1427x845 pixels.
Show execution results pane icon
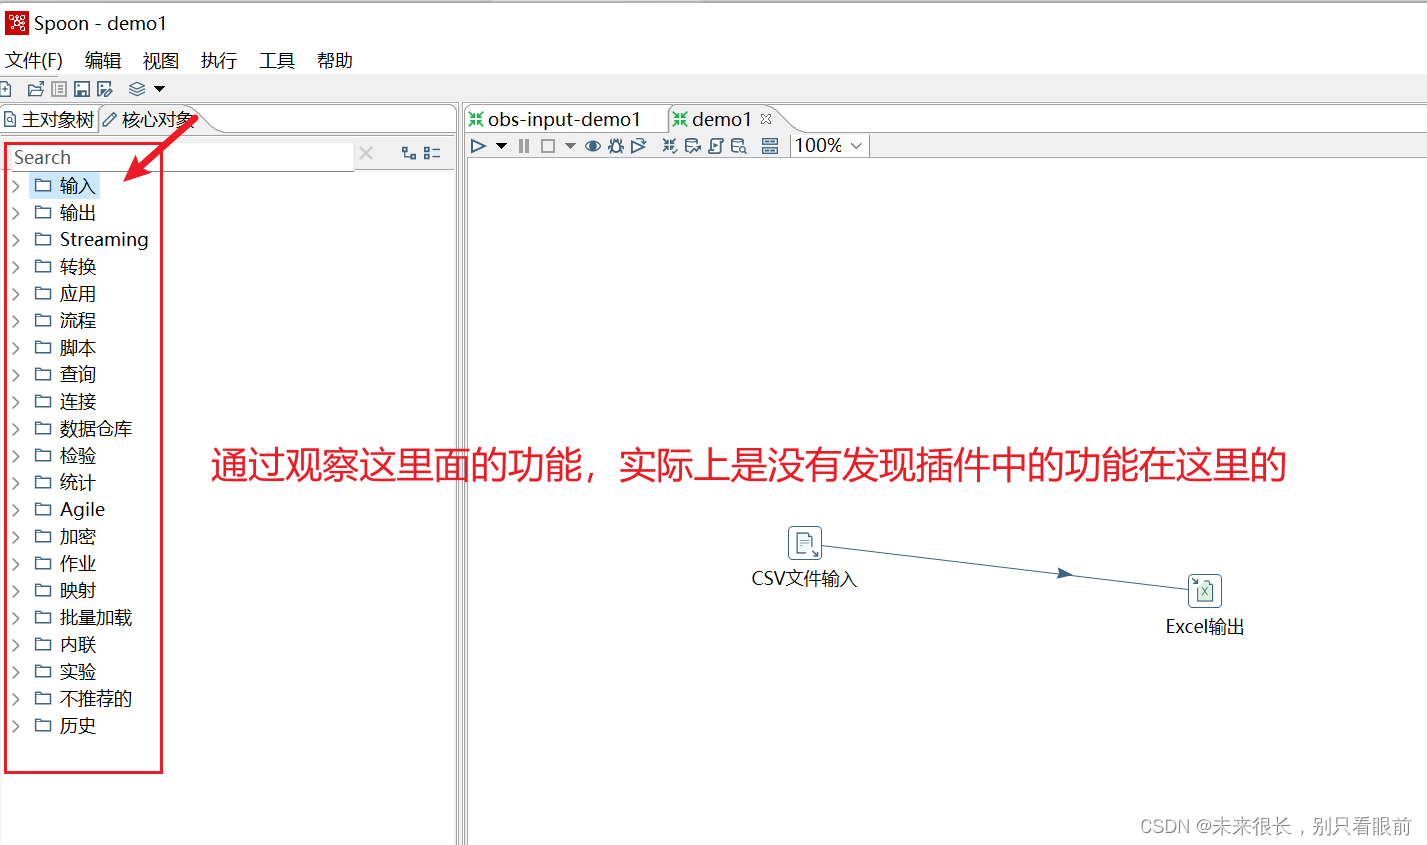[x=770, y=146]
